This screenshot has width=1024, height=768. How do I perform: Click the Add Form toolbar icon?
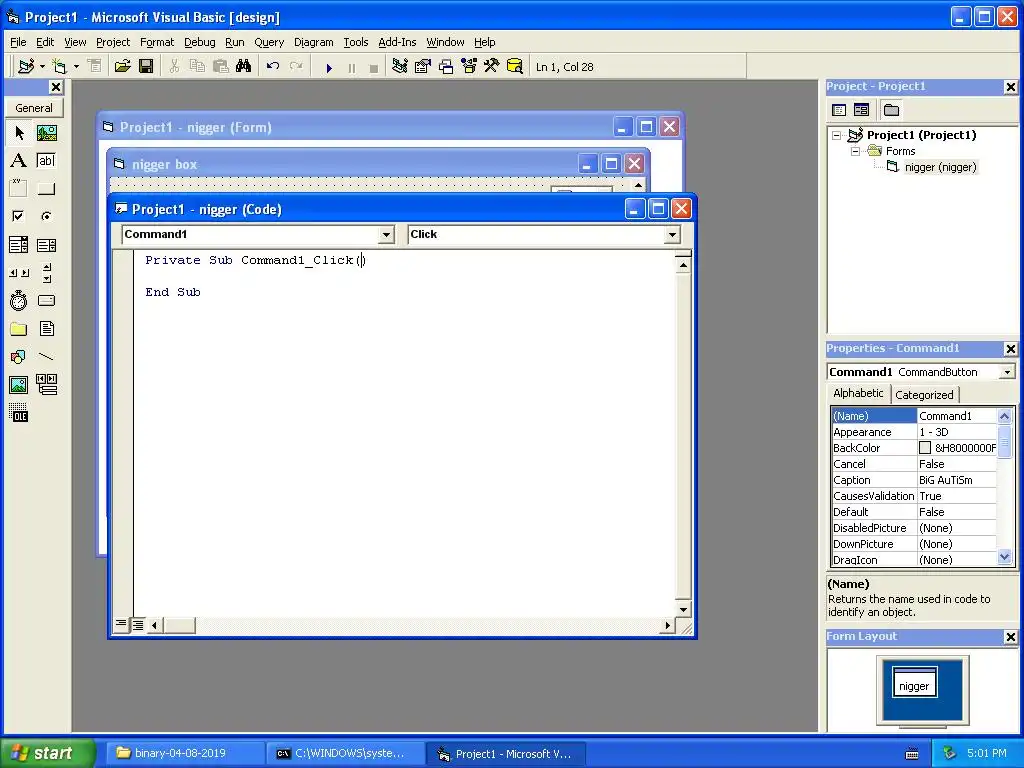[59, 67]
